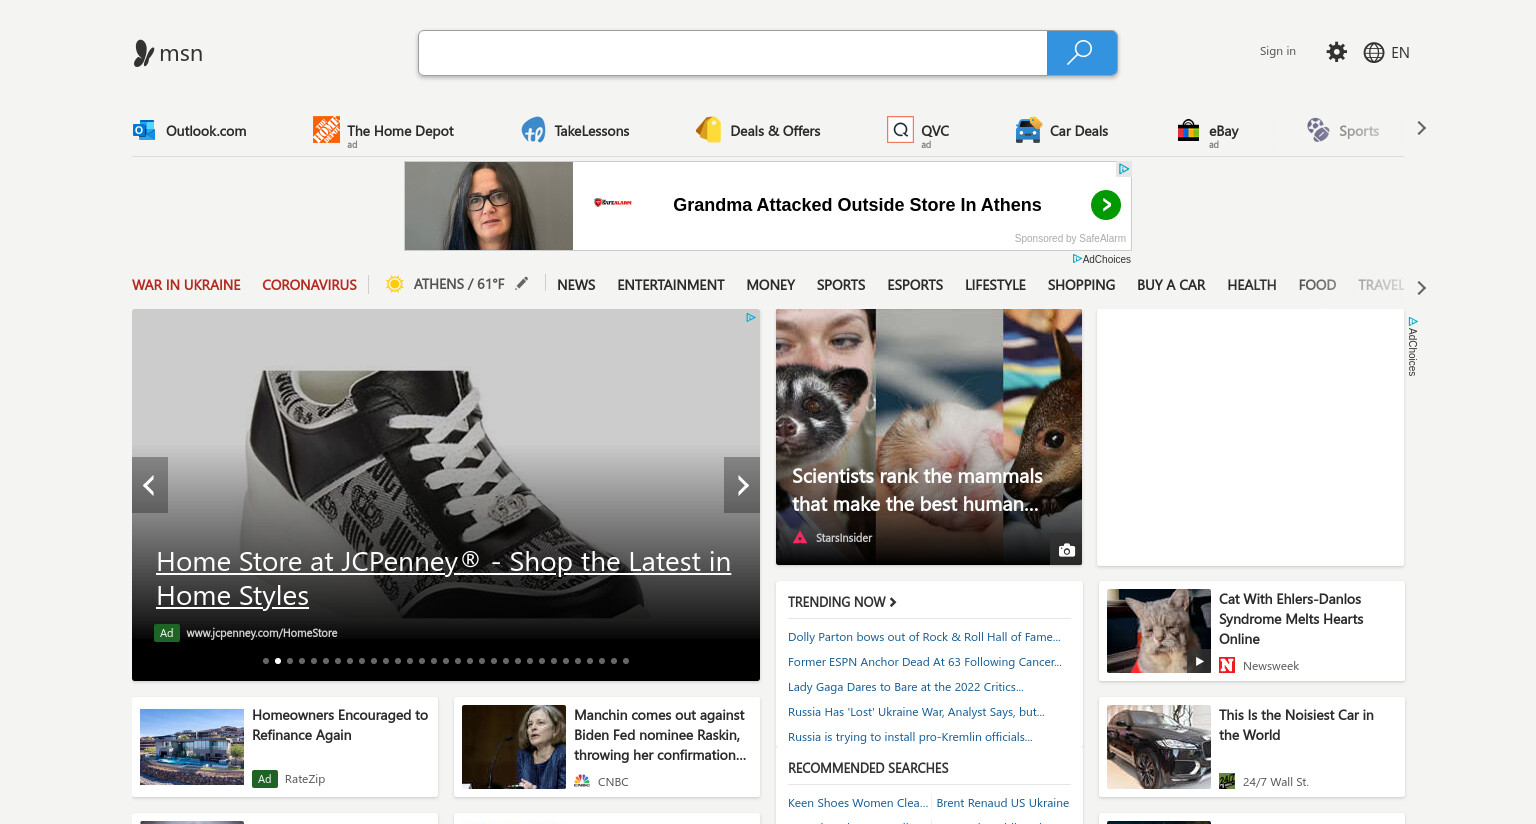This screenshot has height=824, width=1536.
Task: Click AdChoices icon on banner ad
Action: tap(1124, 169)
